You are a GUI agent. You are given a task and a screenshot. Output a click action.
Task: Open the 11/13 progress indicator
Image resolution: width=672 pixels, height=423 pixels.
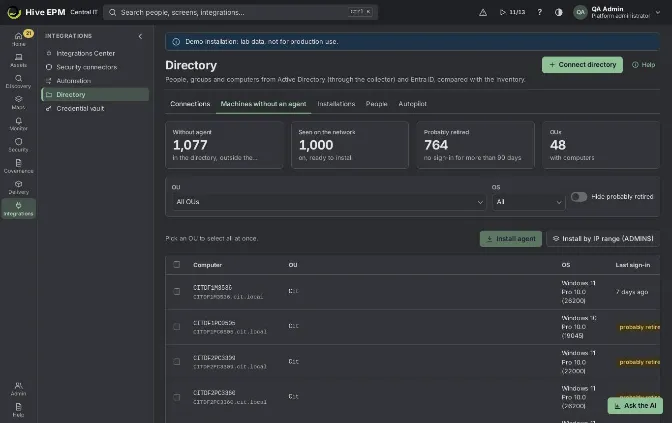click(x=513, y=12)
